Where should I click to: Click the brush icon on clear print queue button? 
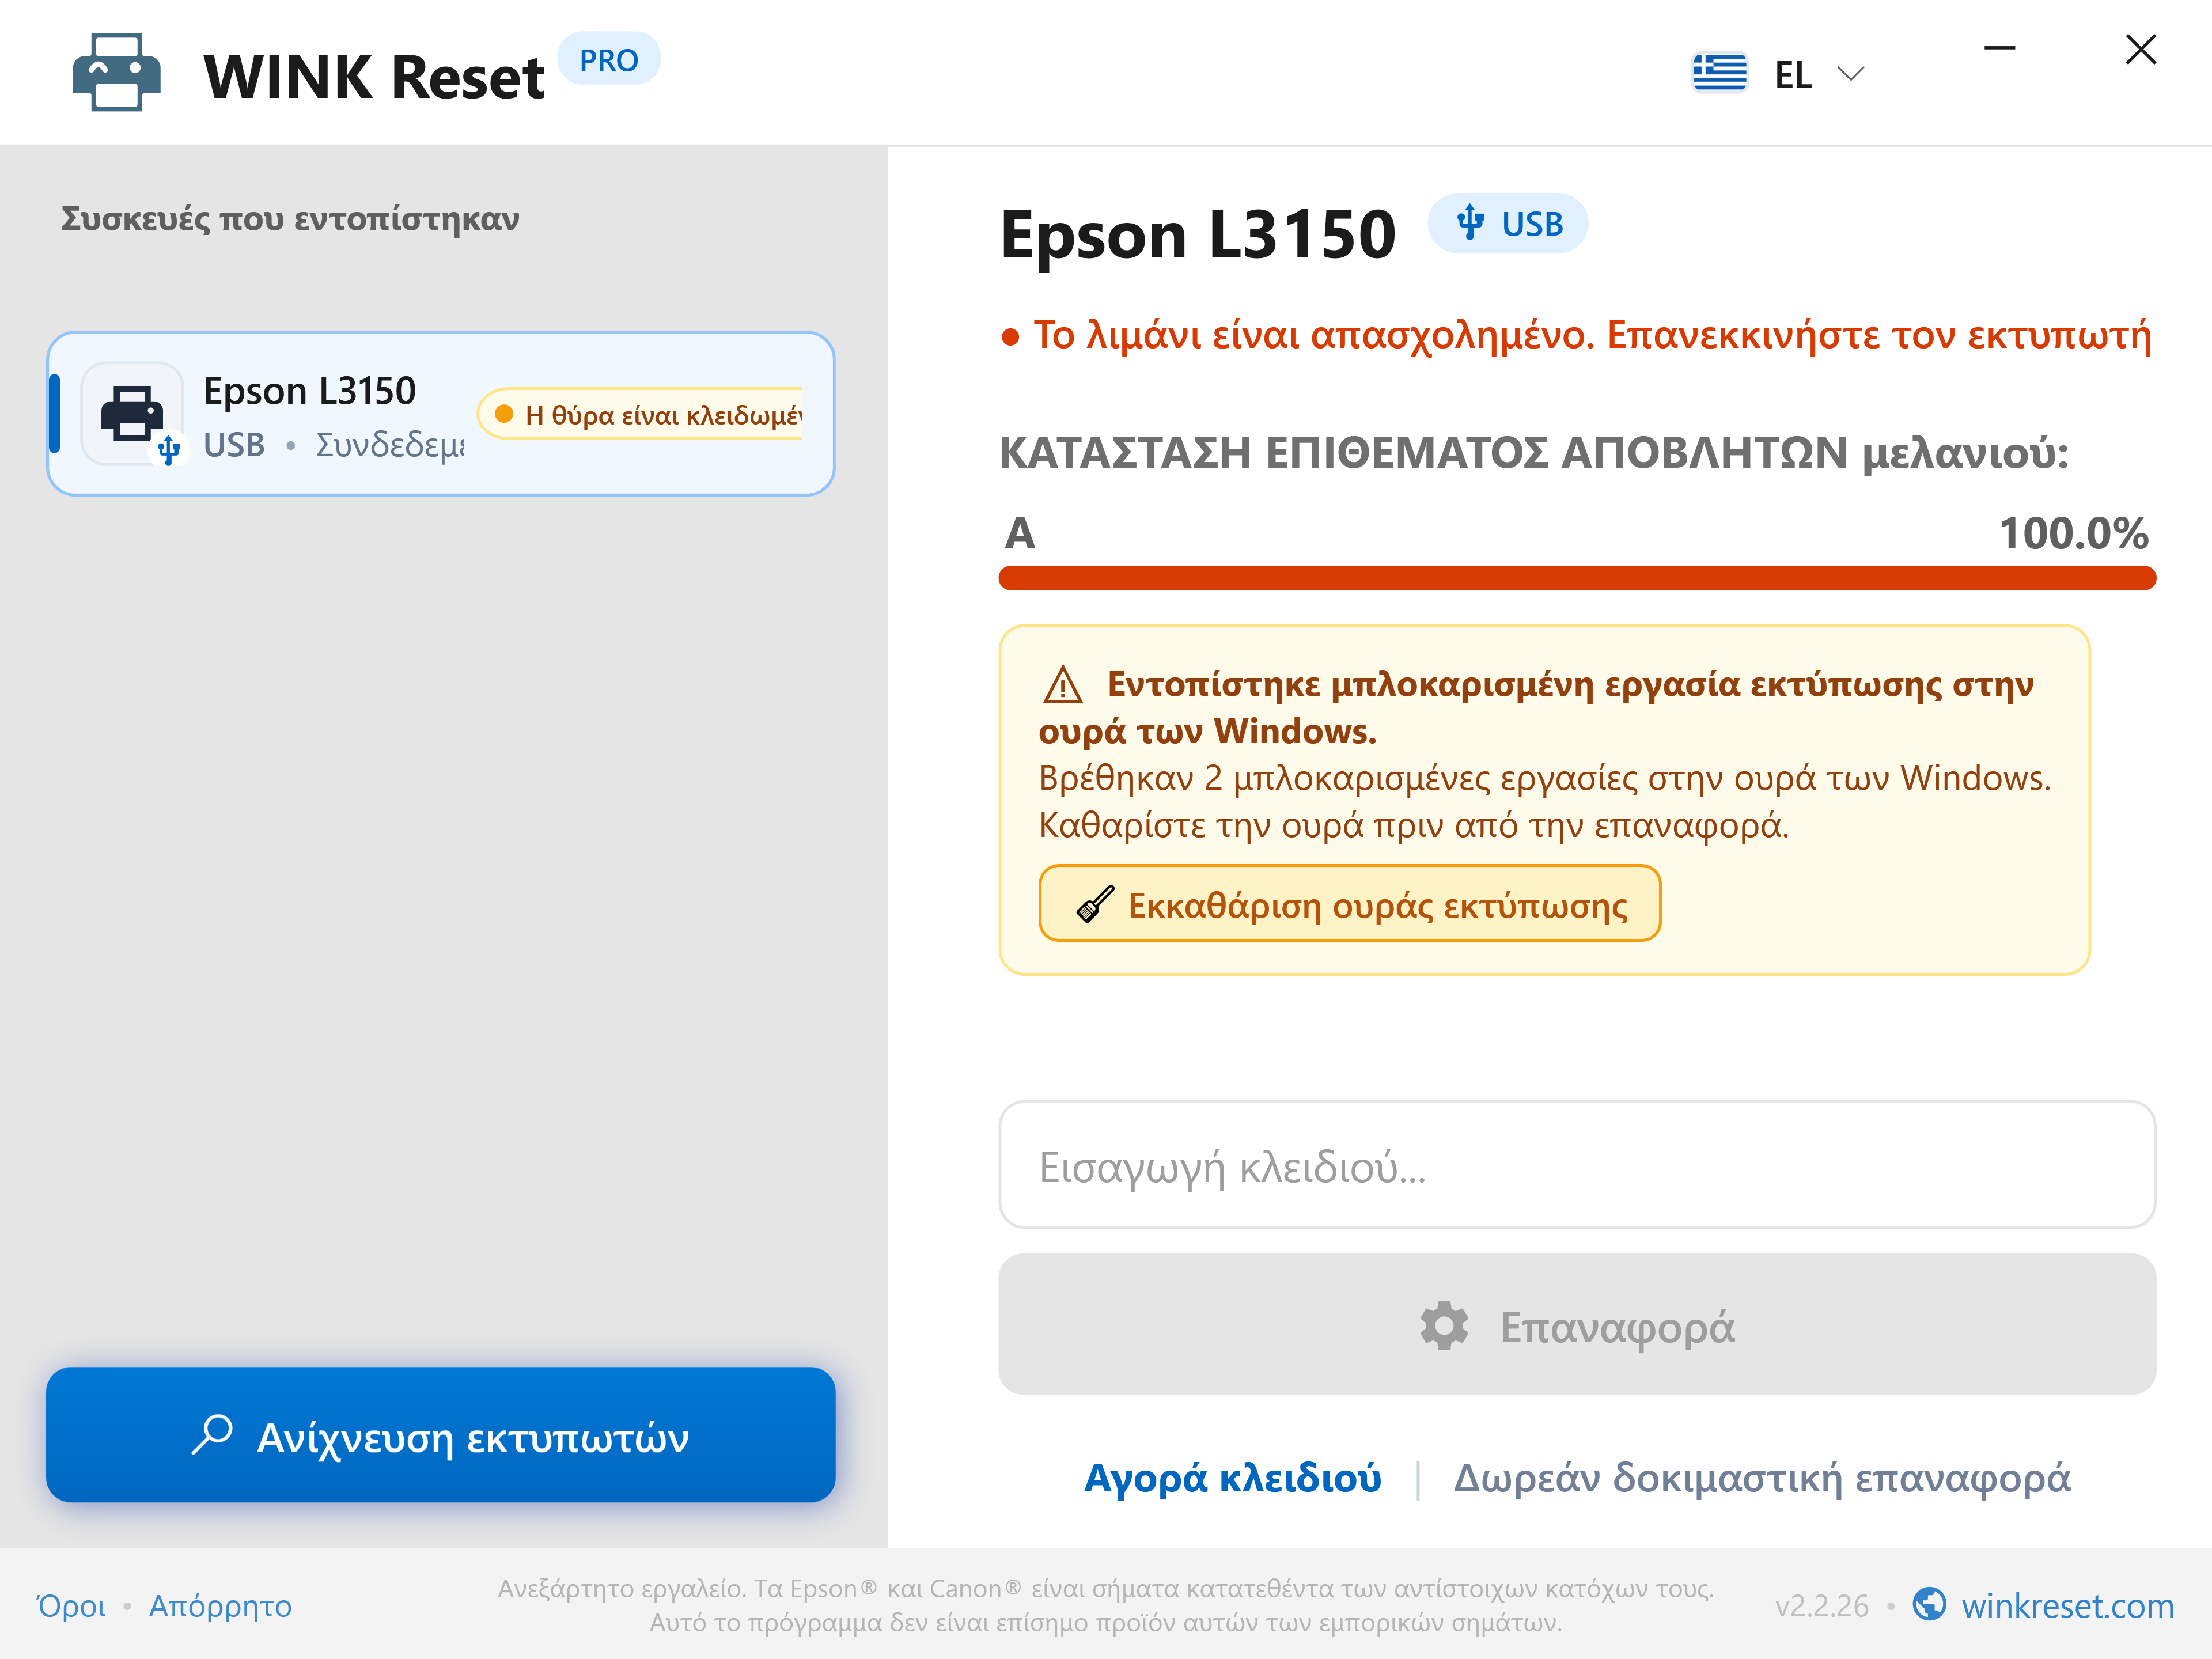(x=1095, y=904)
